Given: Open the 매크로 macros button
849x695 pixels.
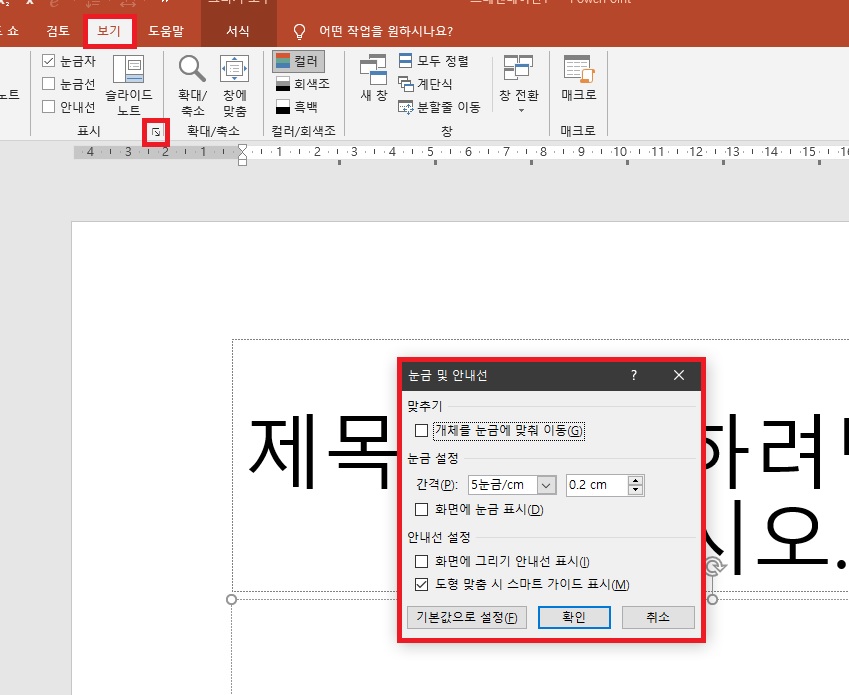Looking at the screenshot, I should click(579, 78).
